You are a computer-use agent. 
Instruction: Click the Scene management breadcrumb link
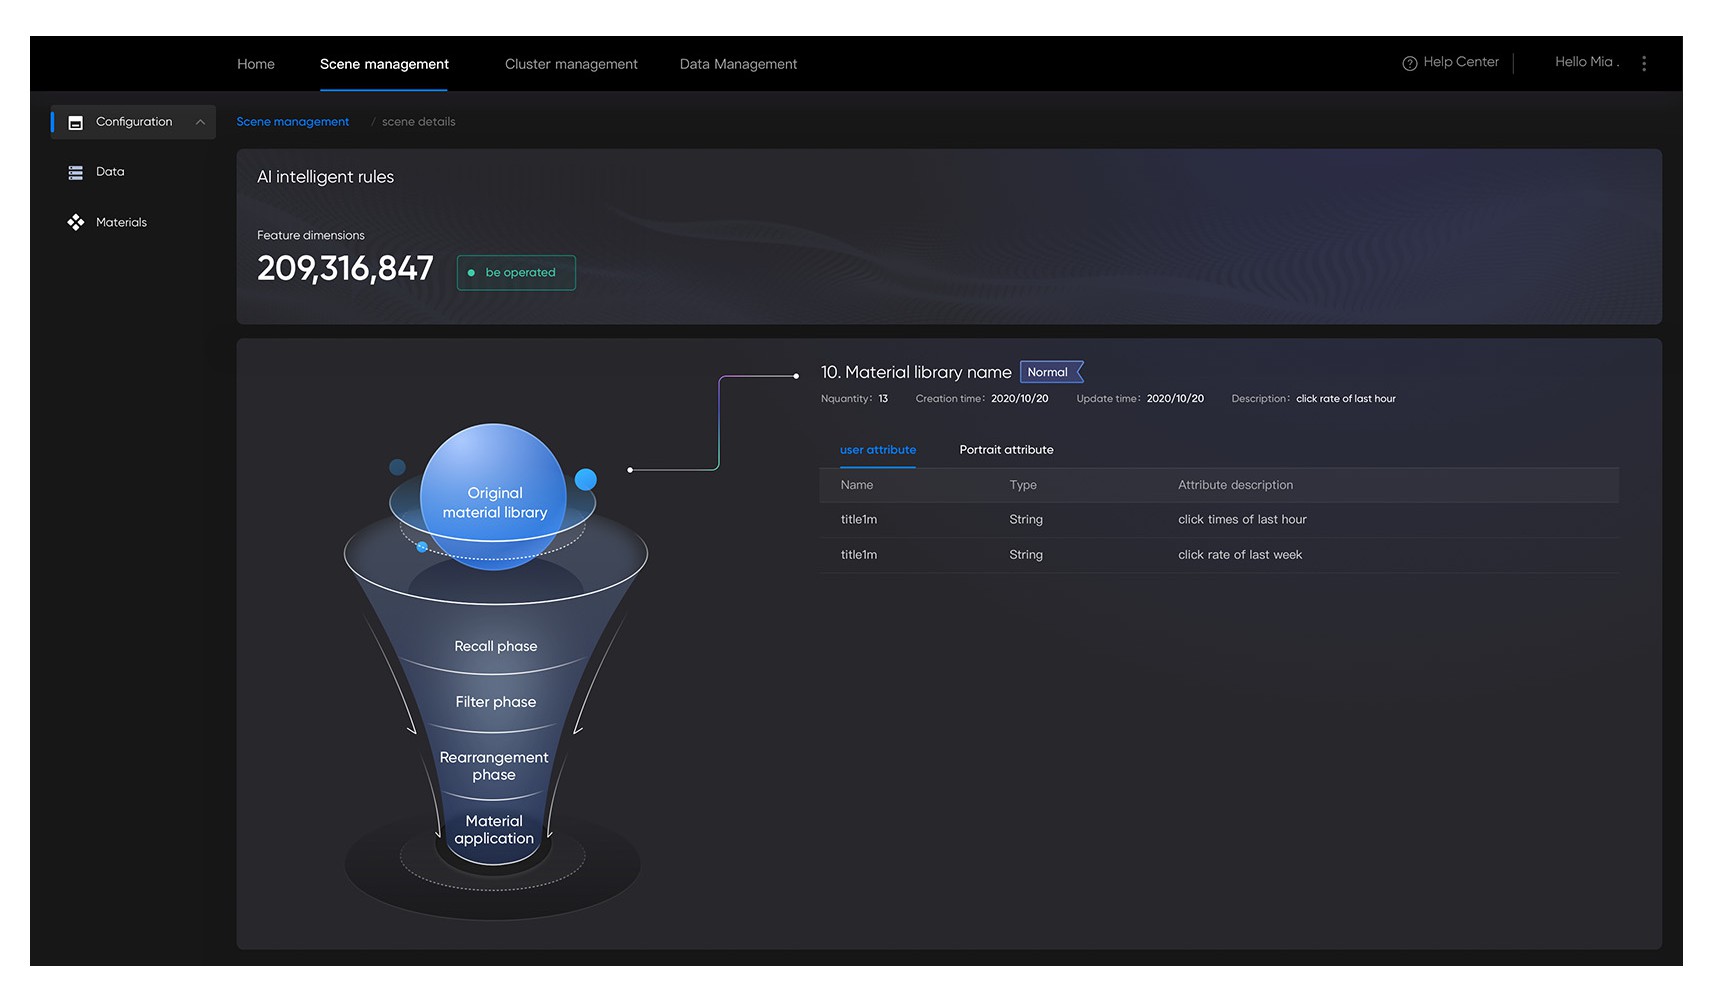(293, 122)
